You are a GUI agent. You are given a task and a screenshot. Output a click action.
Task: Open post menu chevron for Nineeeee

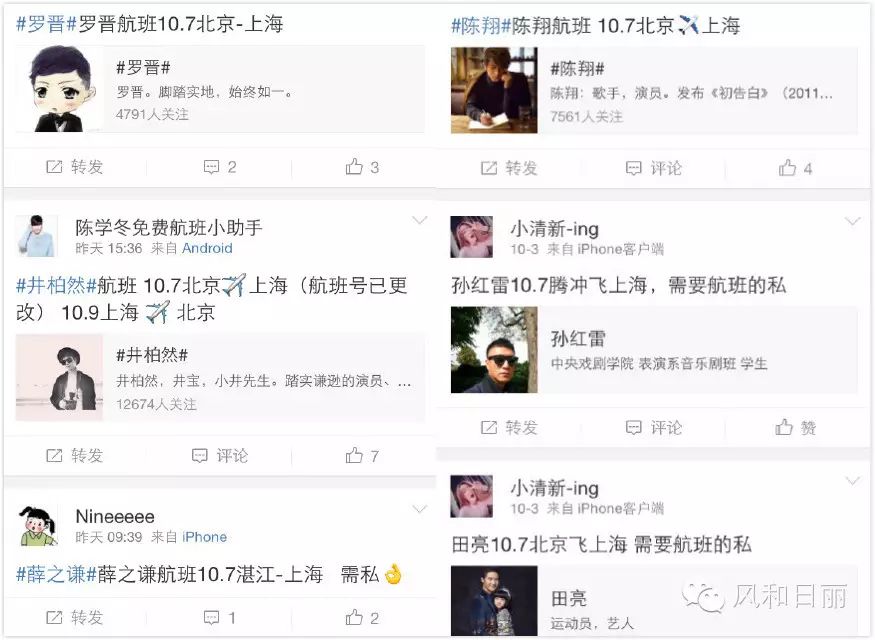point(420,509)
